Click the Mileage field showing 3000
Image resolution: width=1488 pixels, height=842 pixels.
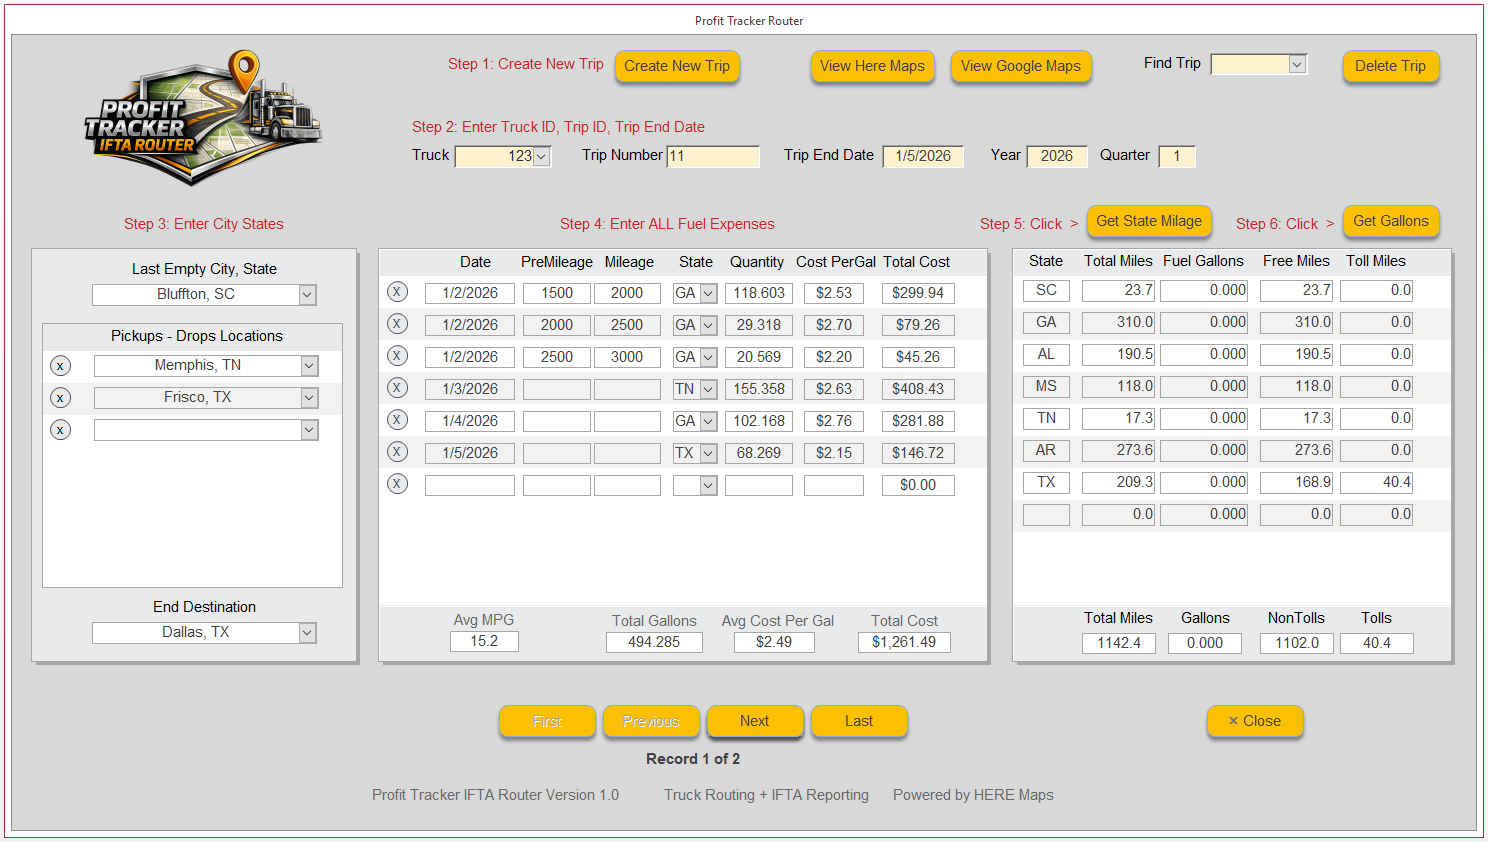coord(627,357)
